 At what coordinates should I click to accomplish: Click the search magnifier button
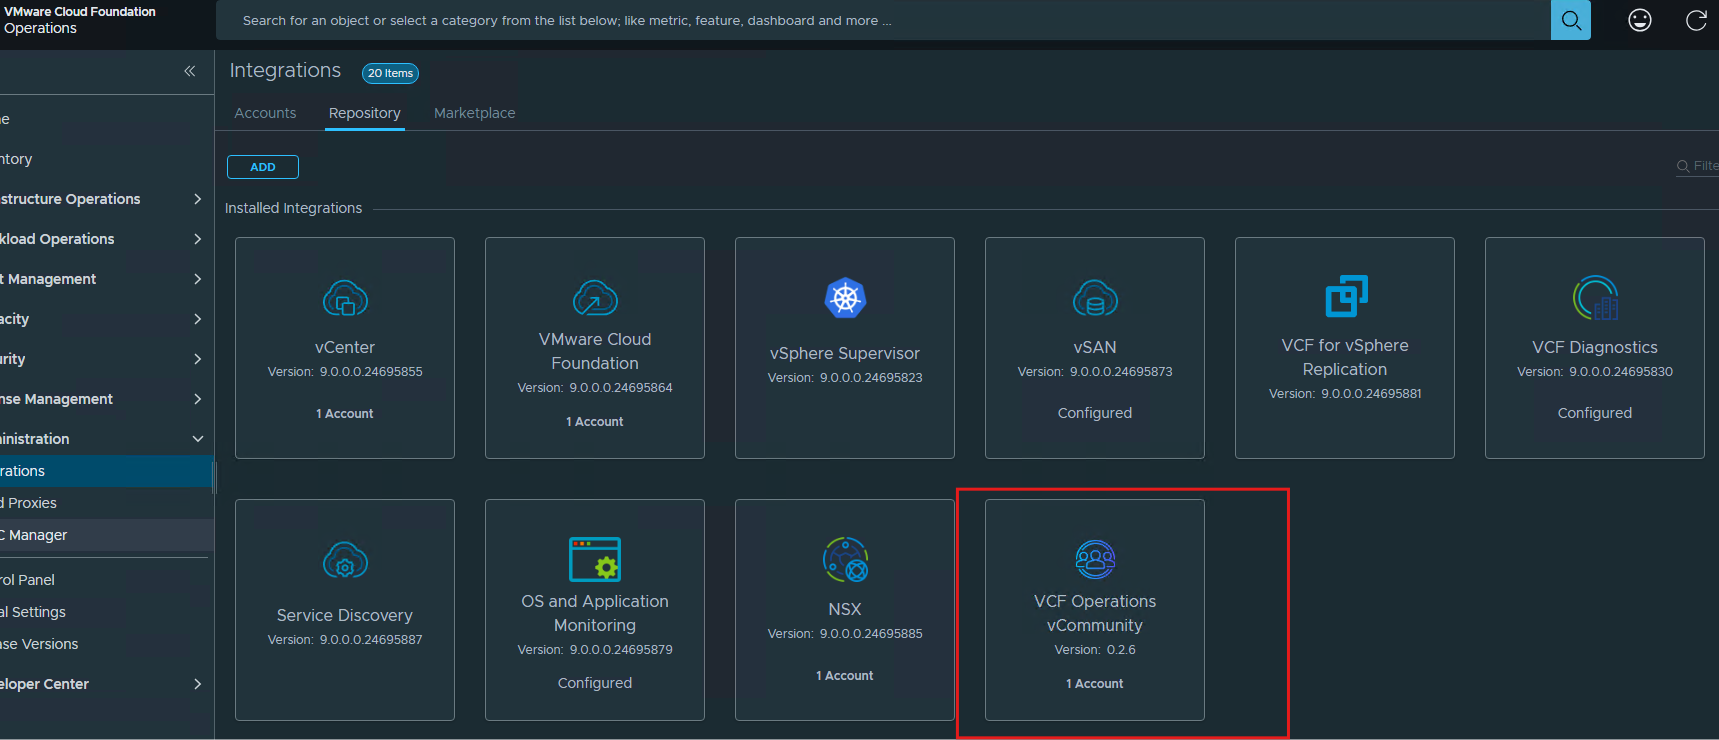click(1570, 20)
